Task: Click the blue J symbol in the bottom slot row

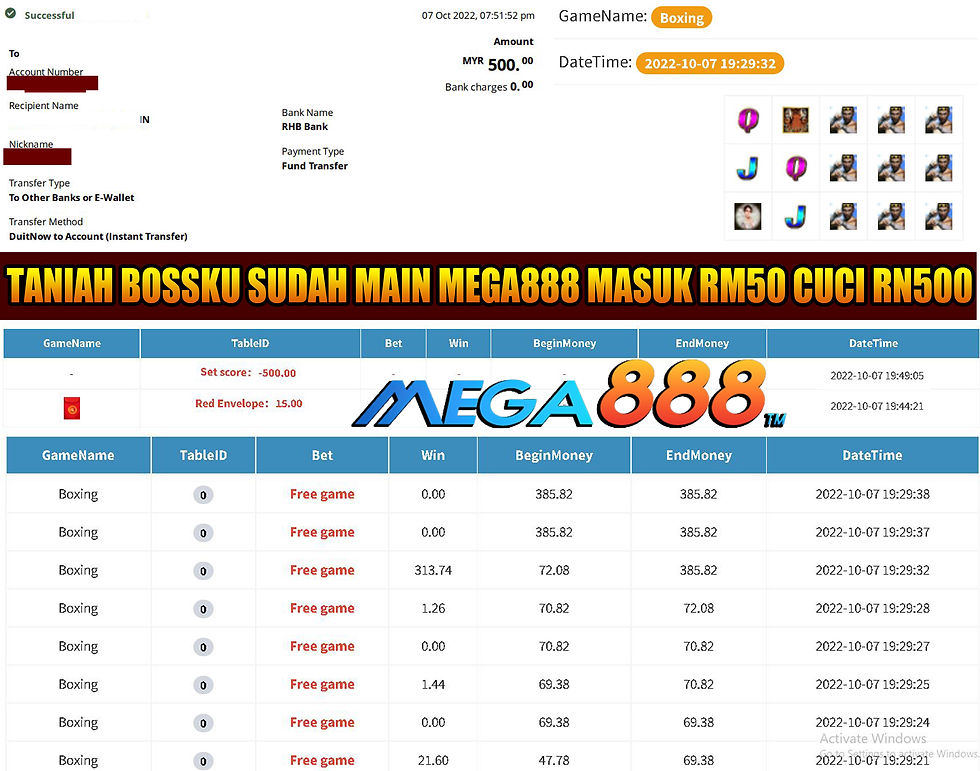Action: [796, 217]
